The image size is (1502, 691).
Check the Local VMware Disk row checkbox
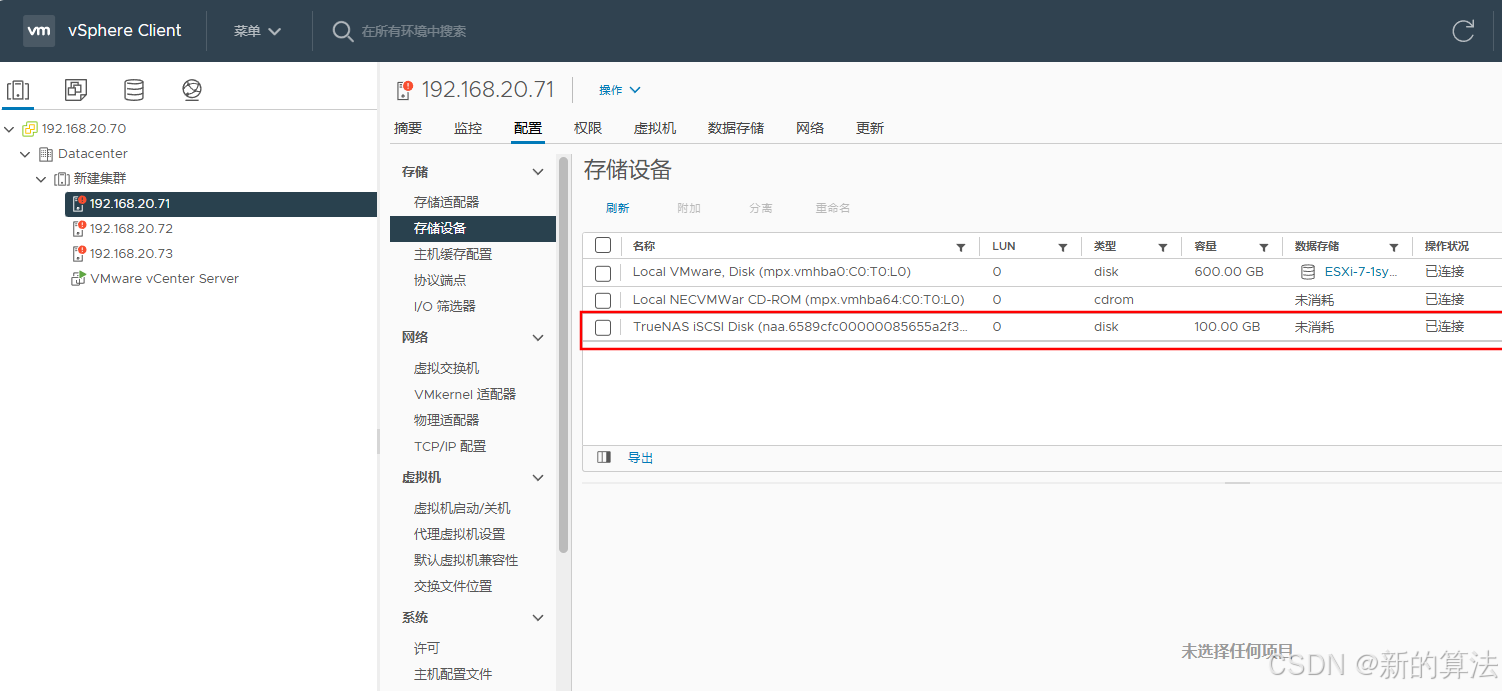(603, 273)
